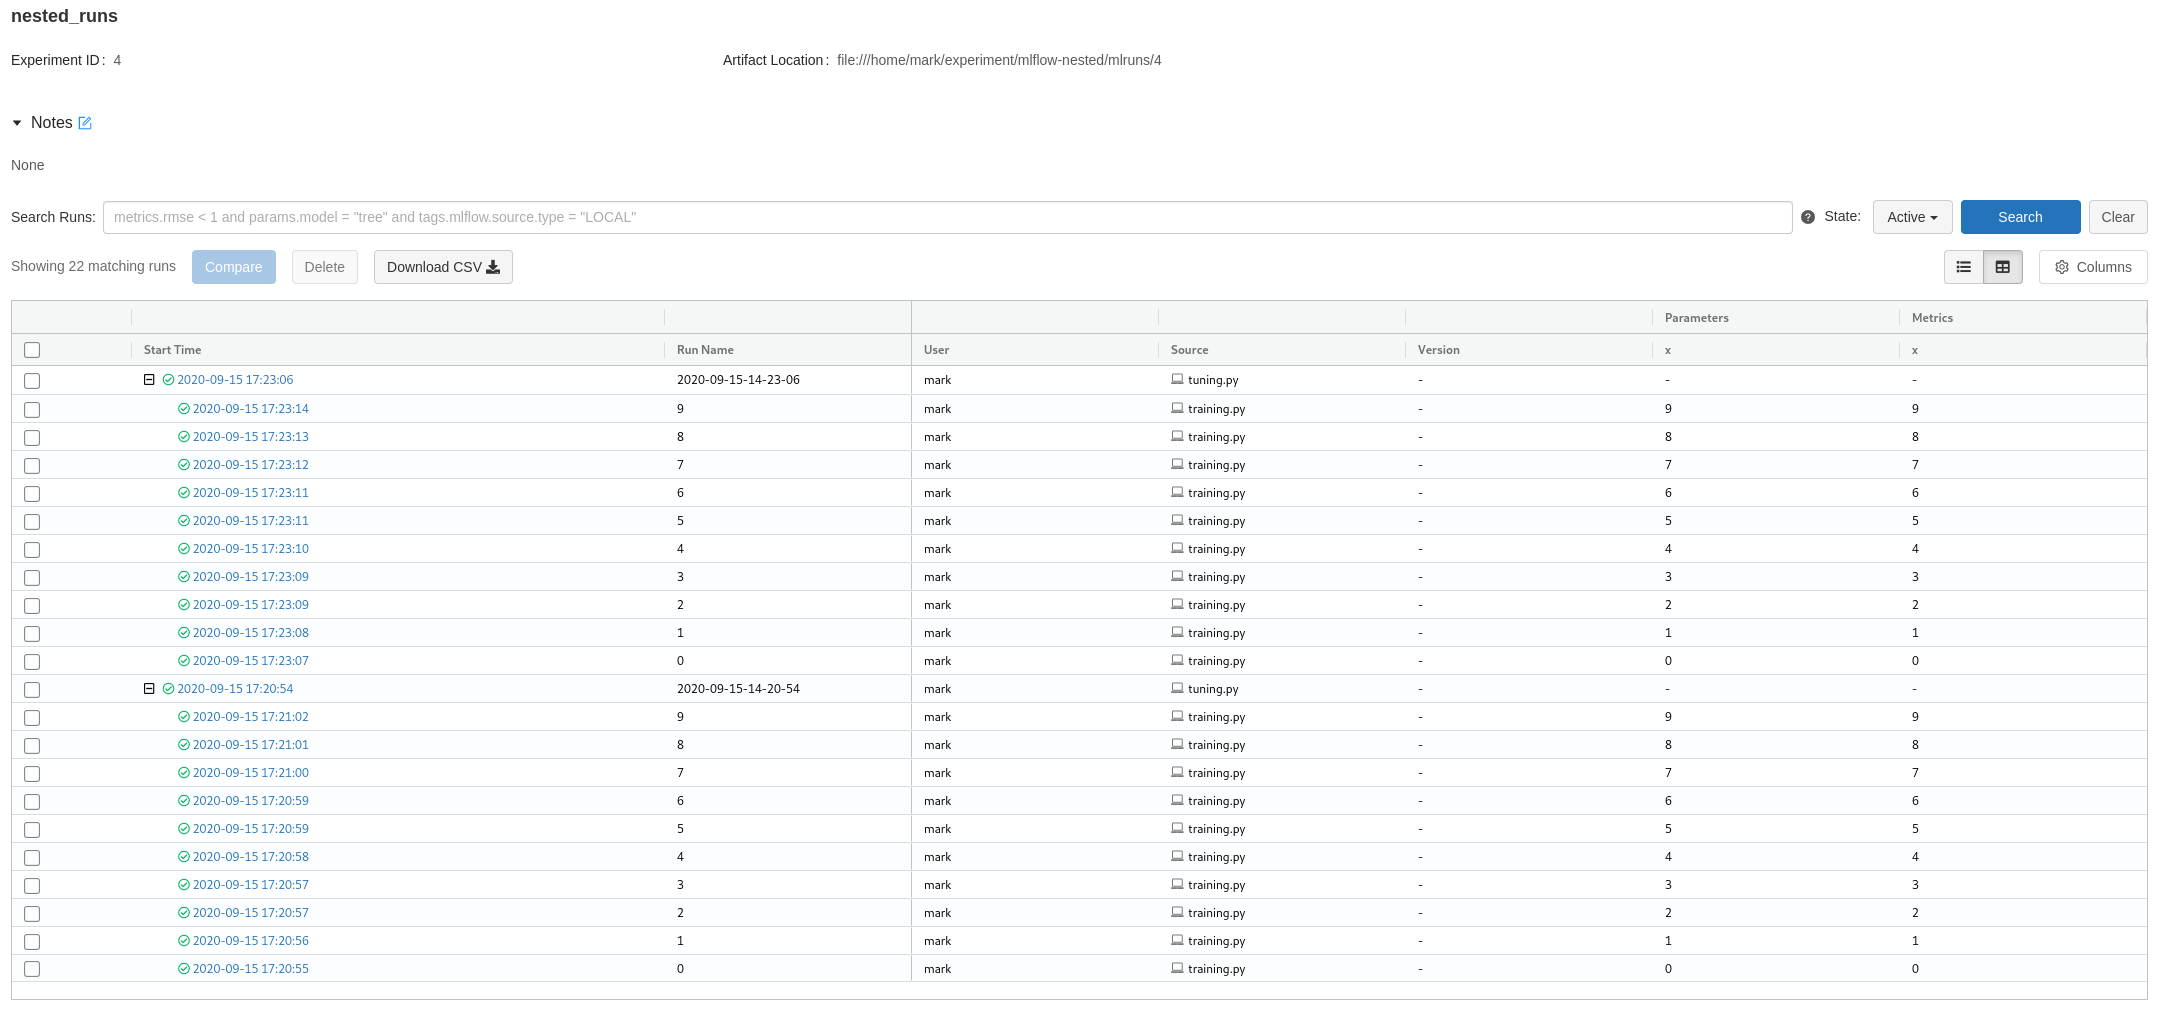
Task: Click the Search button
Action: (x=2019, y=217)
